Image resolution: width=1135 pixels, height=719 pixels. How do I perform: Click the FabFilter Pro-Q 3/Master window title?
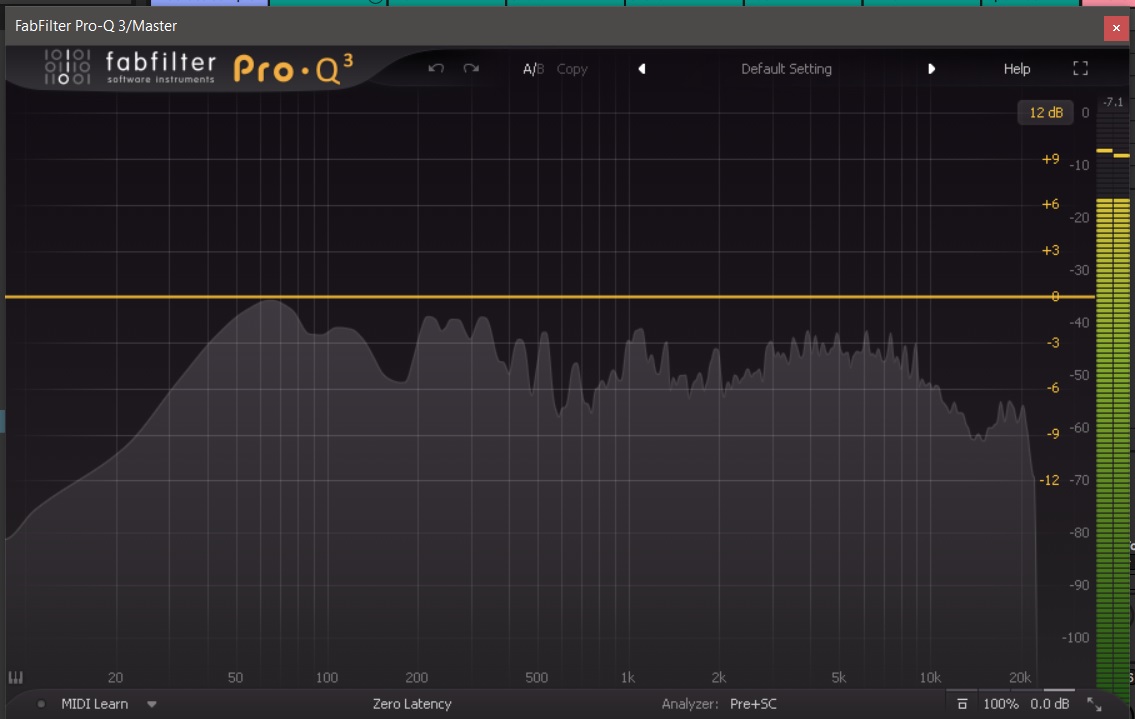pyautogui.click(x=96, y=26)
